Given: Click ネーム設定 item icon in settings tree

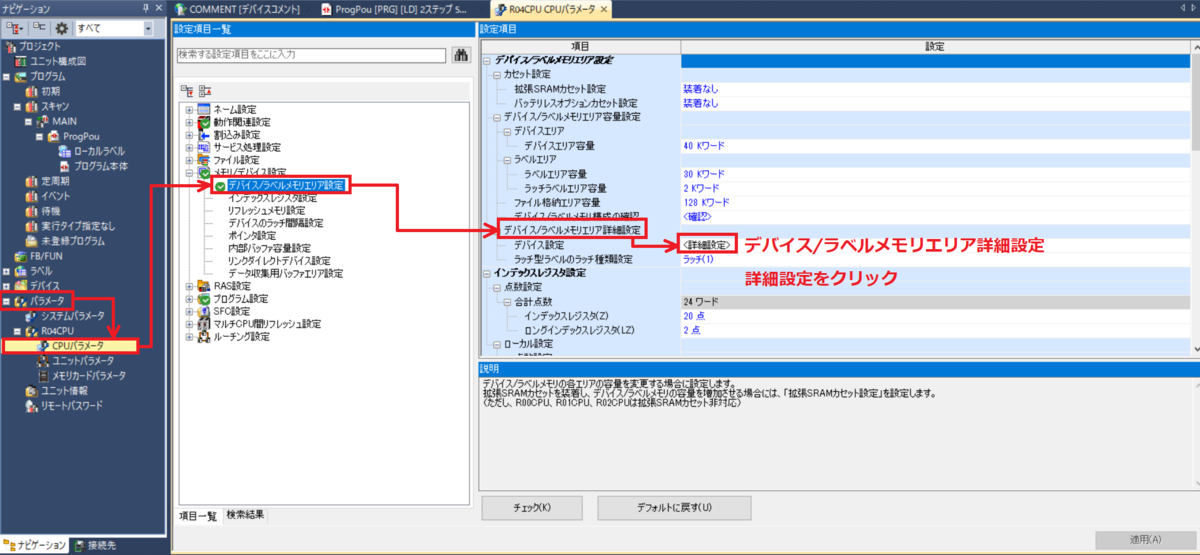Looking at the screenshot, I should (x=204, y=108).
